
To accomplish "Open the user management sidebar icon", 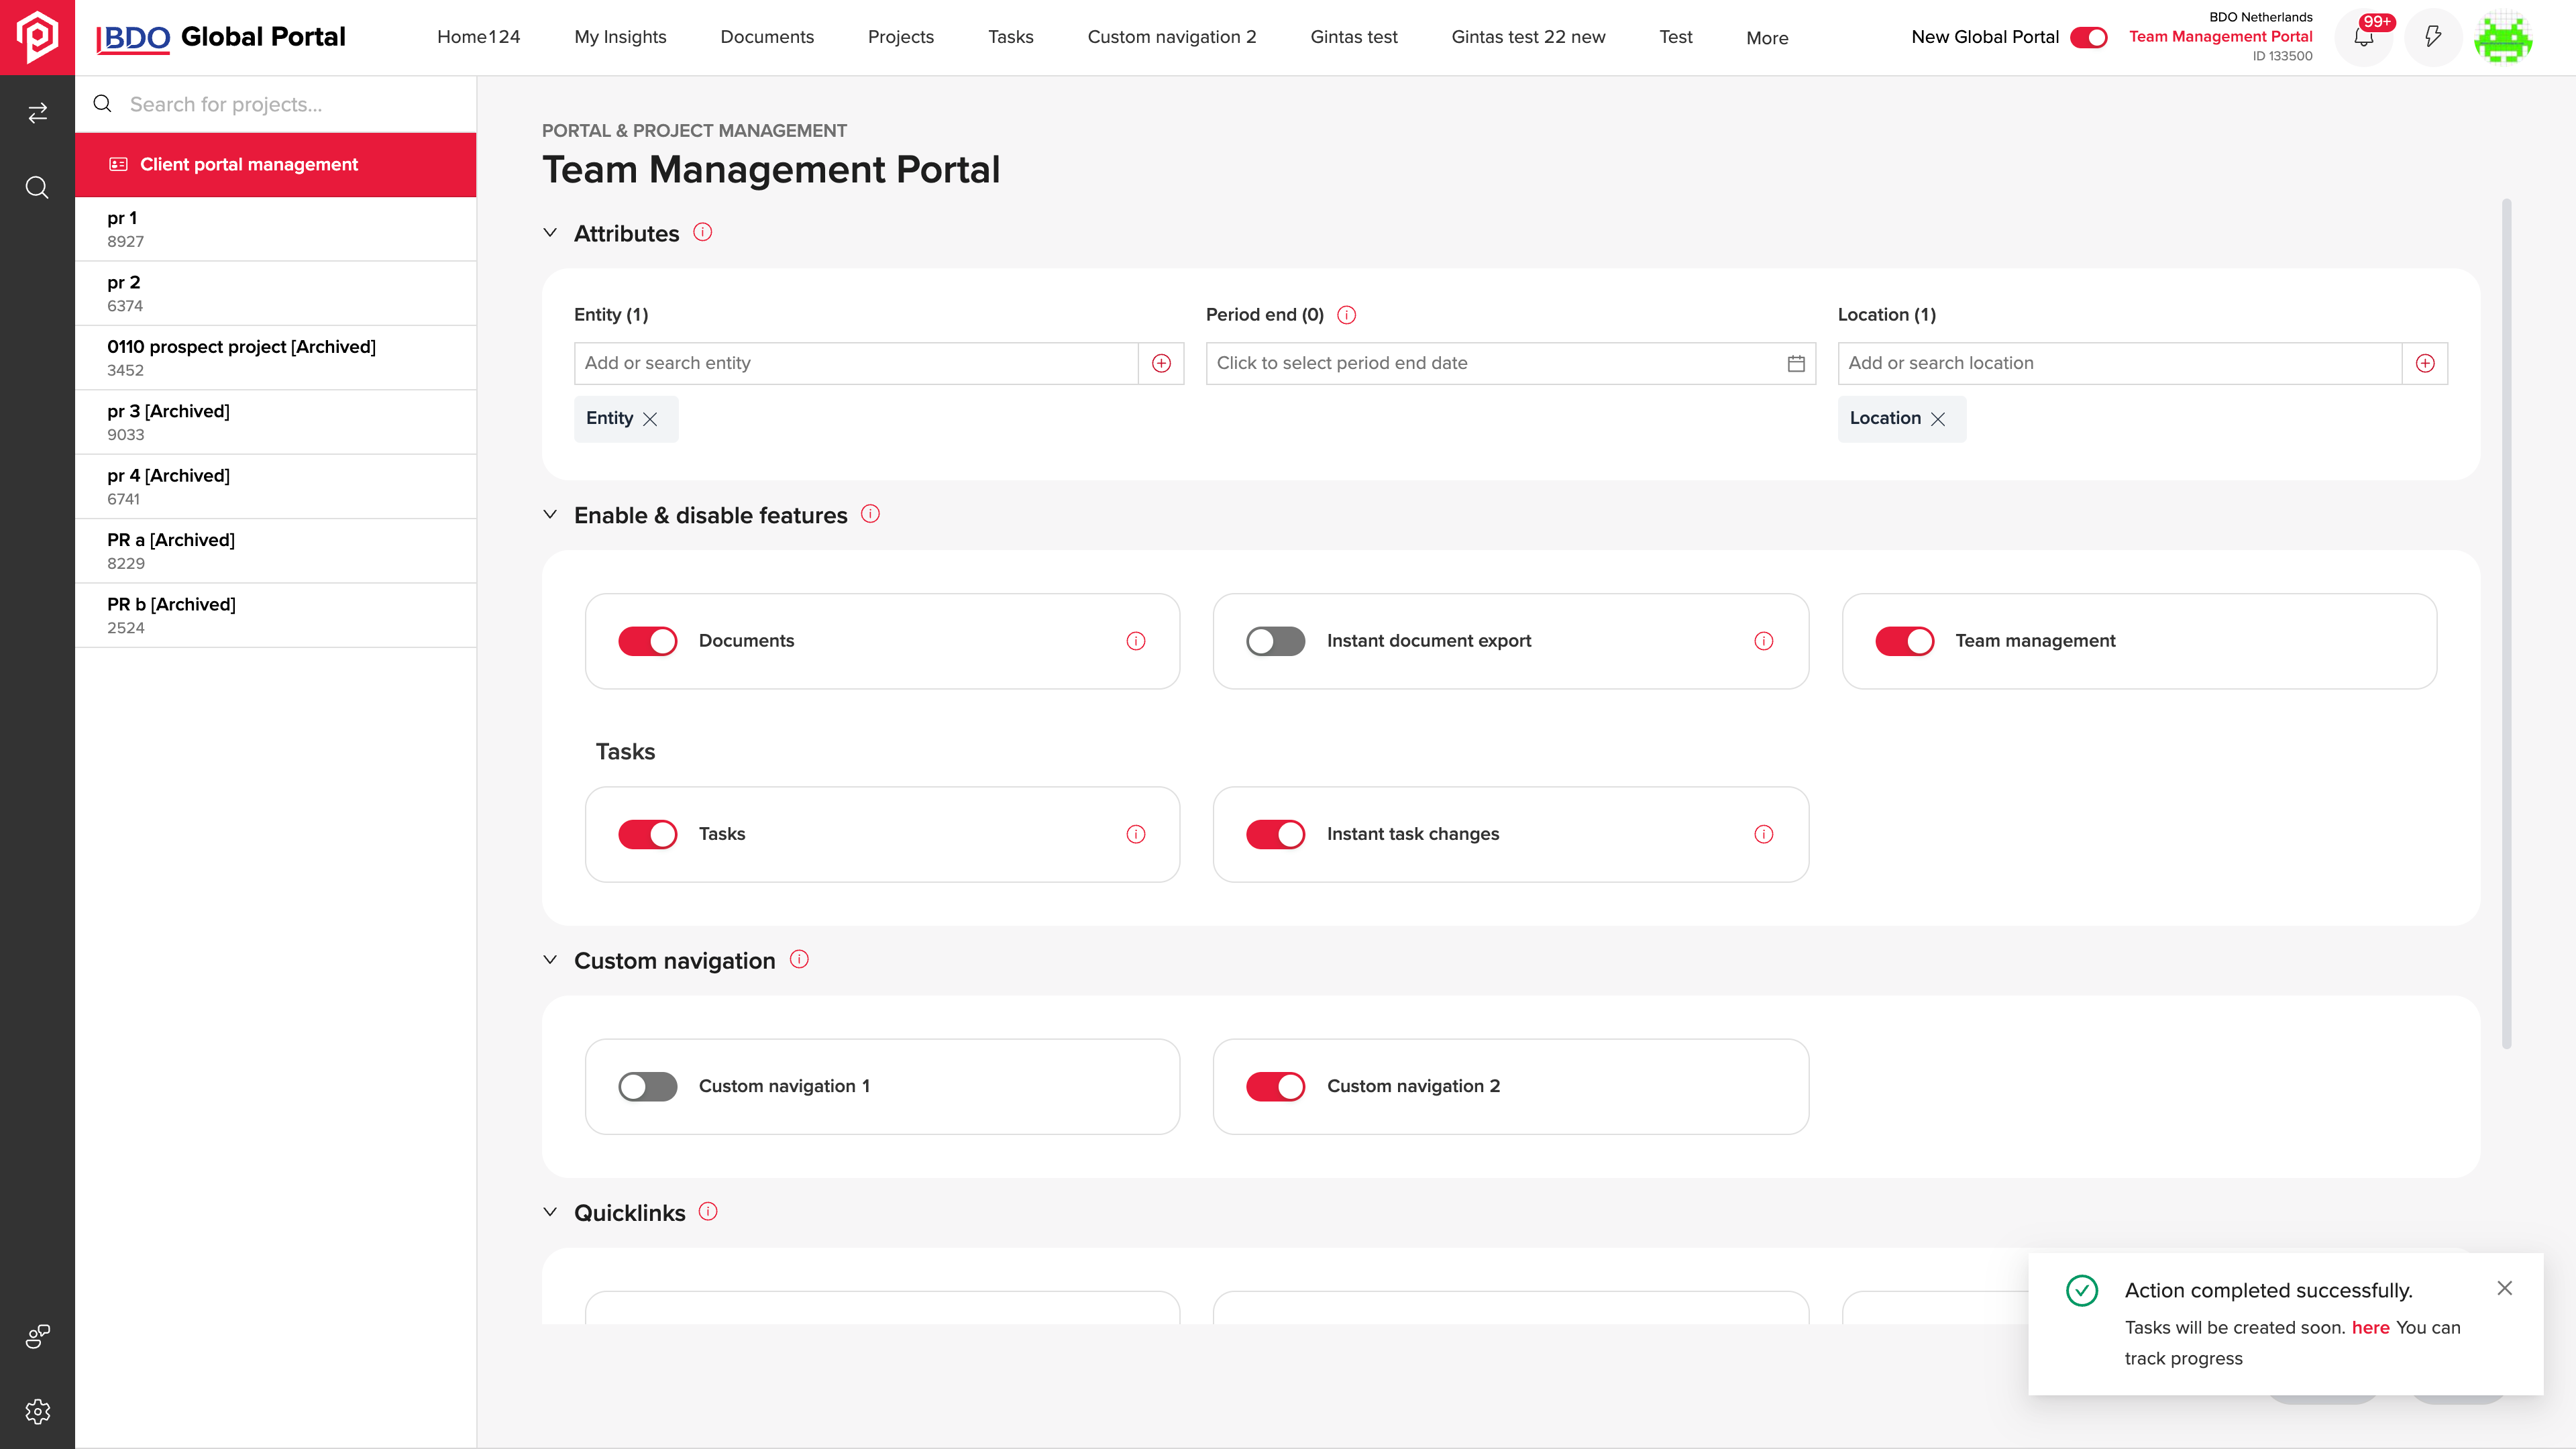I will point(37,1336).
